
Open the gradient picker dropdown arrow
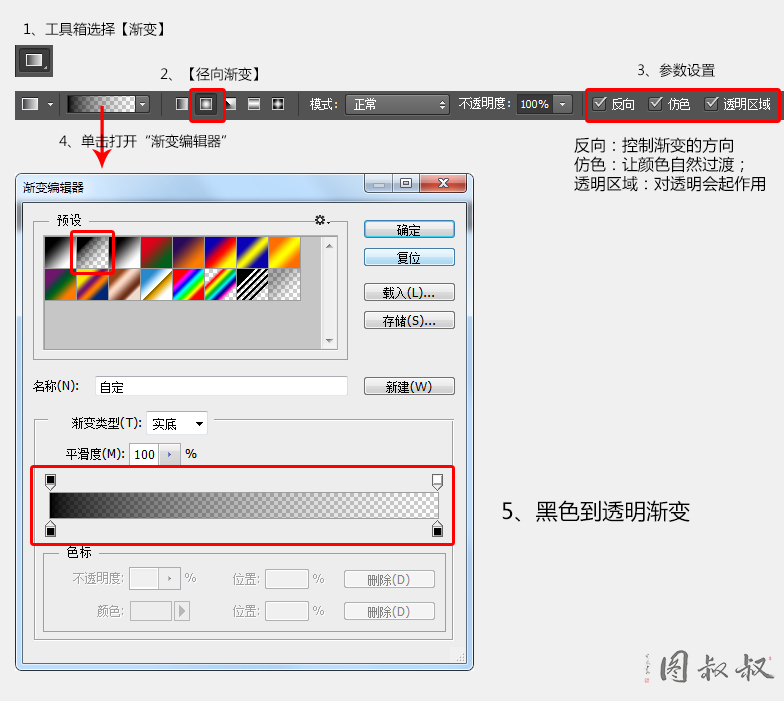click(x=143, y=104)
